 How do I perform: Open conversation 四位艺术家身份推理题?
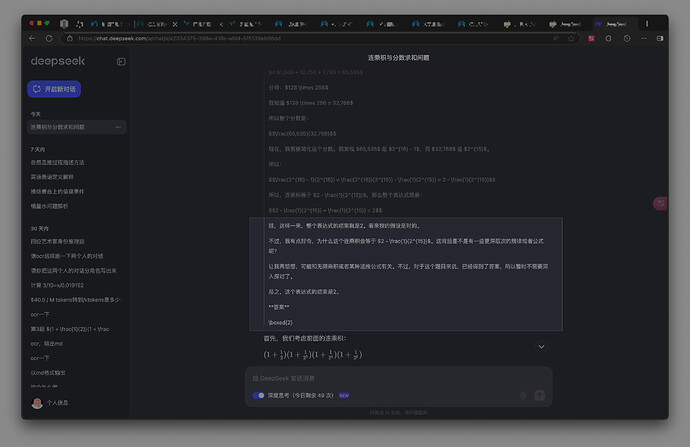[57, 242]
